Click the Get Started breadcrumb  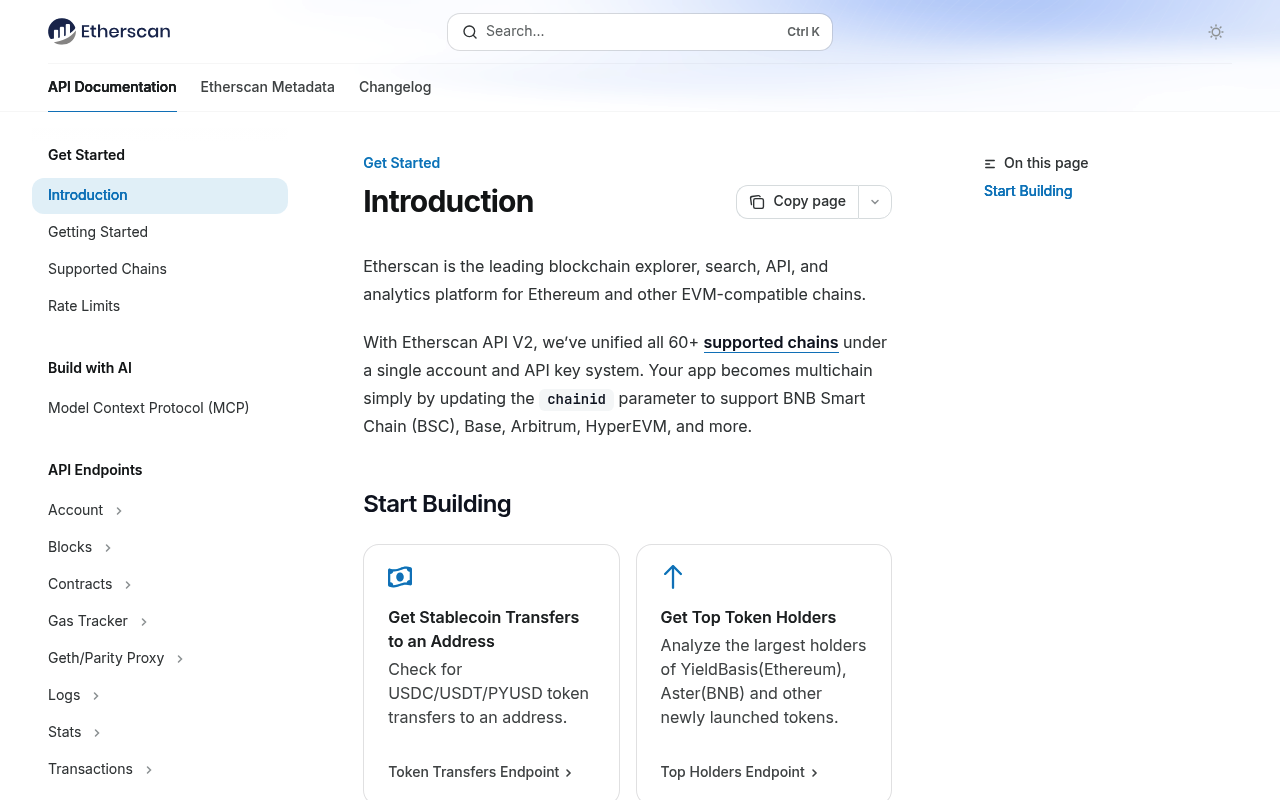coord(401,163)
